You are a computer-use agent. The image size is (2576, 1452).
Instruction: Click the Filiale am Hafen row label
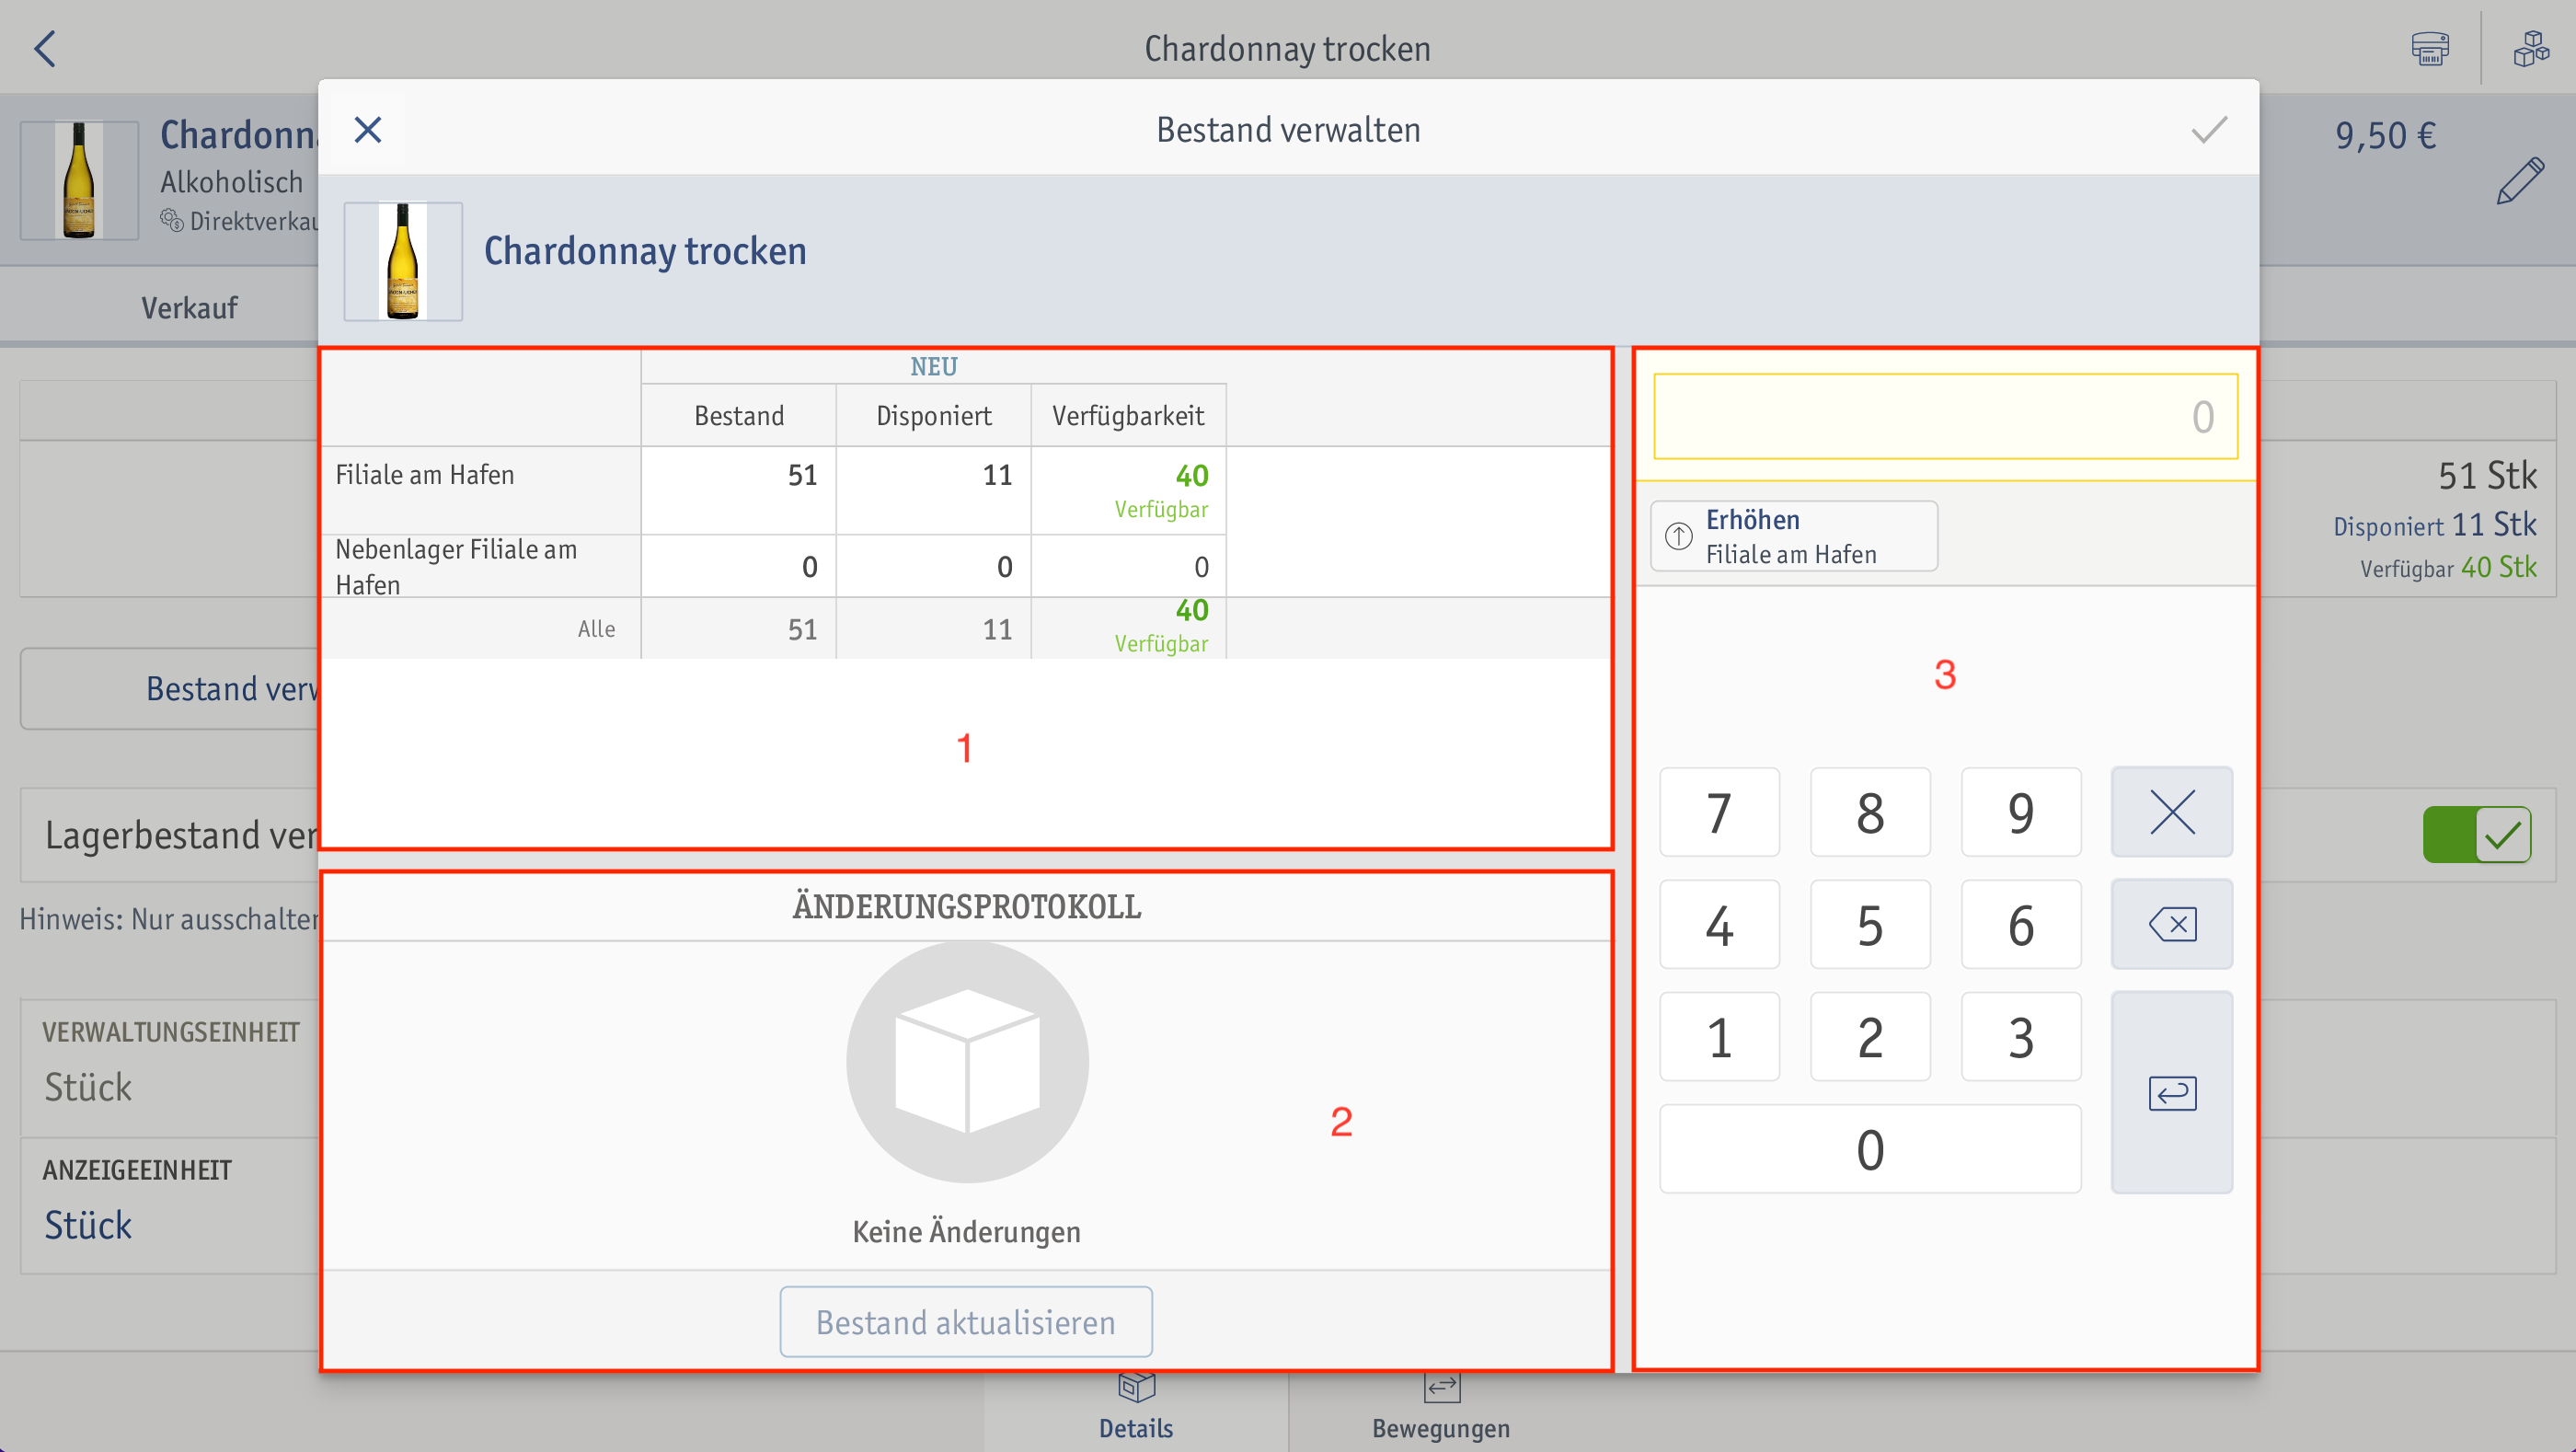click(x=424, y=474)
